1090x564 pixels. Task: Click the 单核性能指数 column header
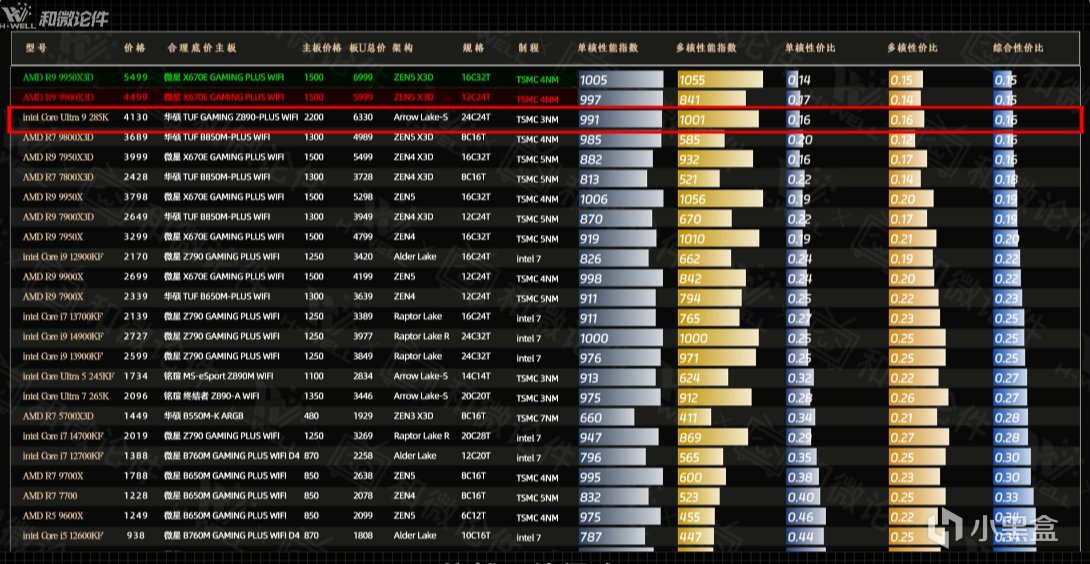tap(608, 48)
